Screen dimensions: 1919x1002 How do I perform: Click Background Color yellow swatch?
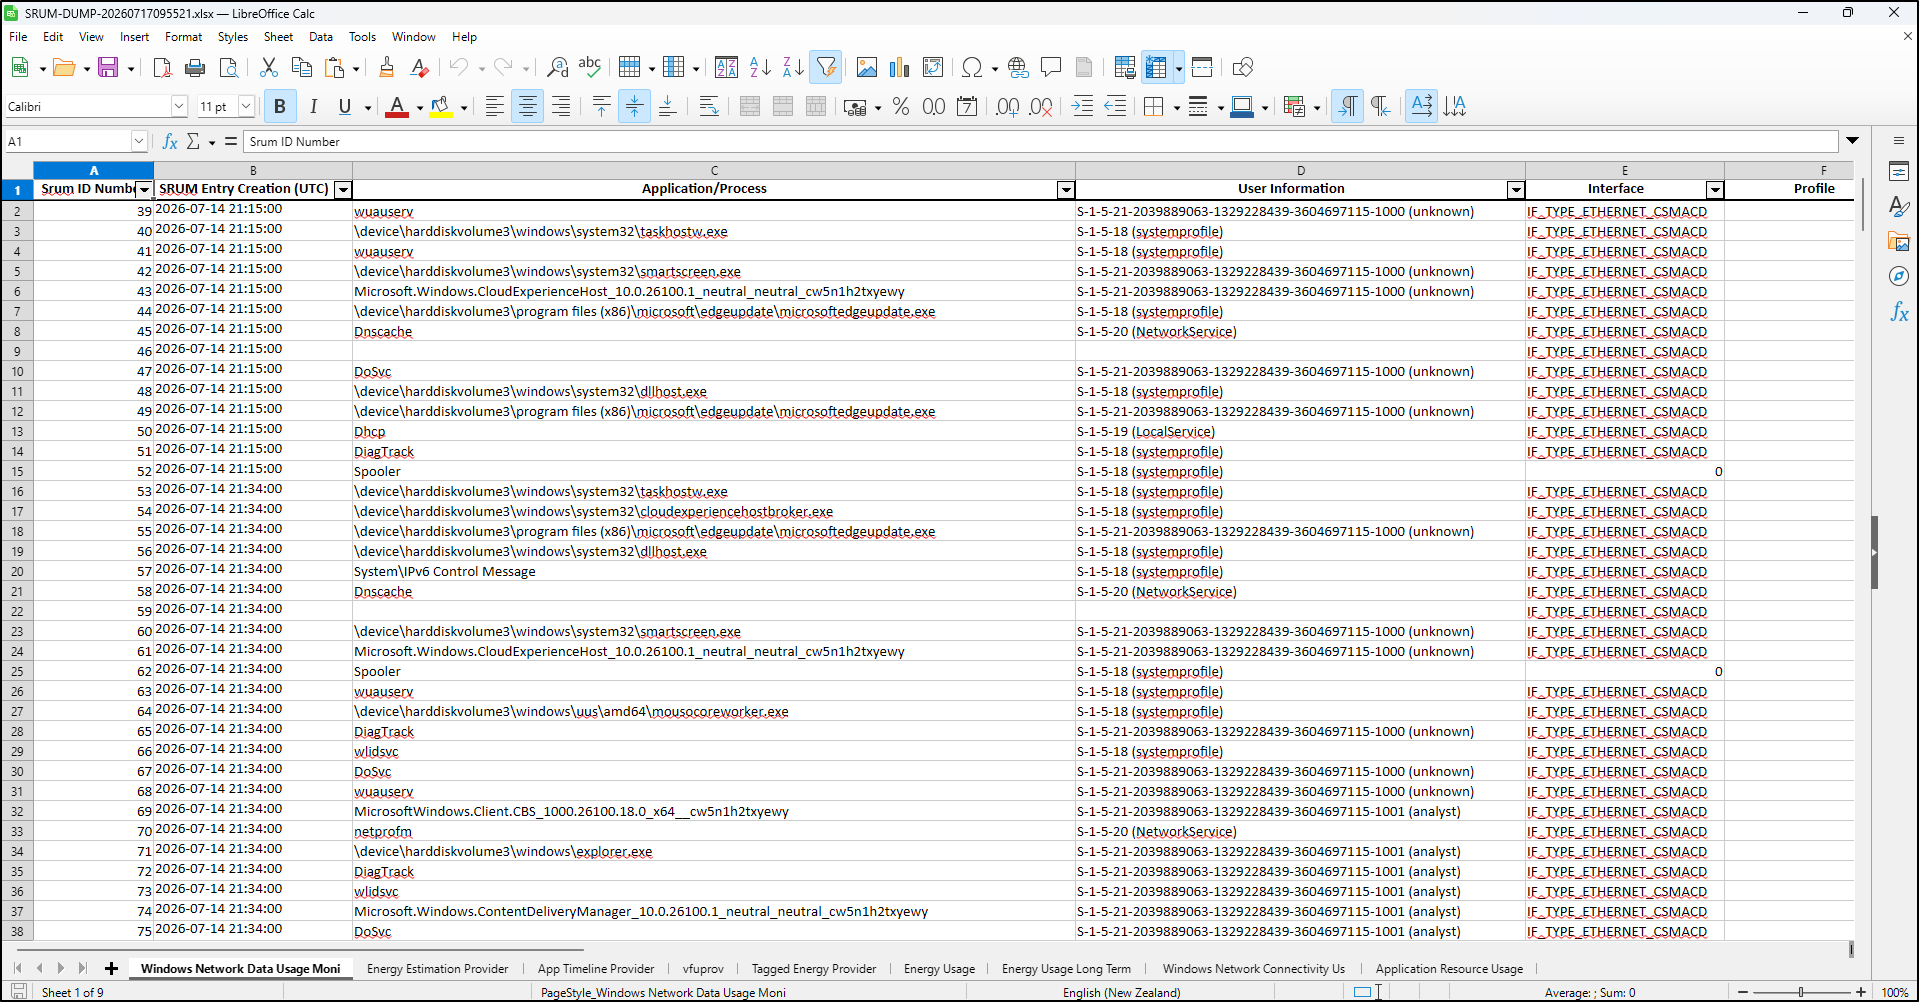[x=441, y=107]
